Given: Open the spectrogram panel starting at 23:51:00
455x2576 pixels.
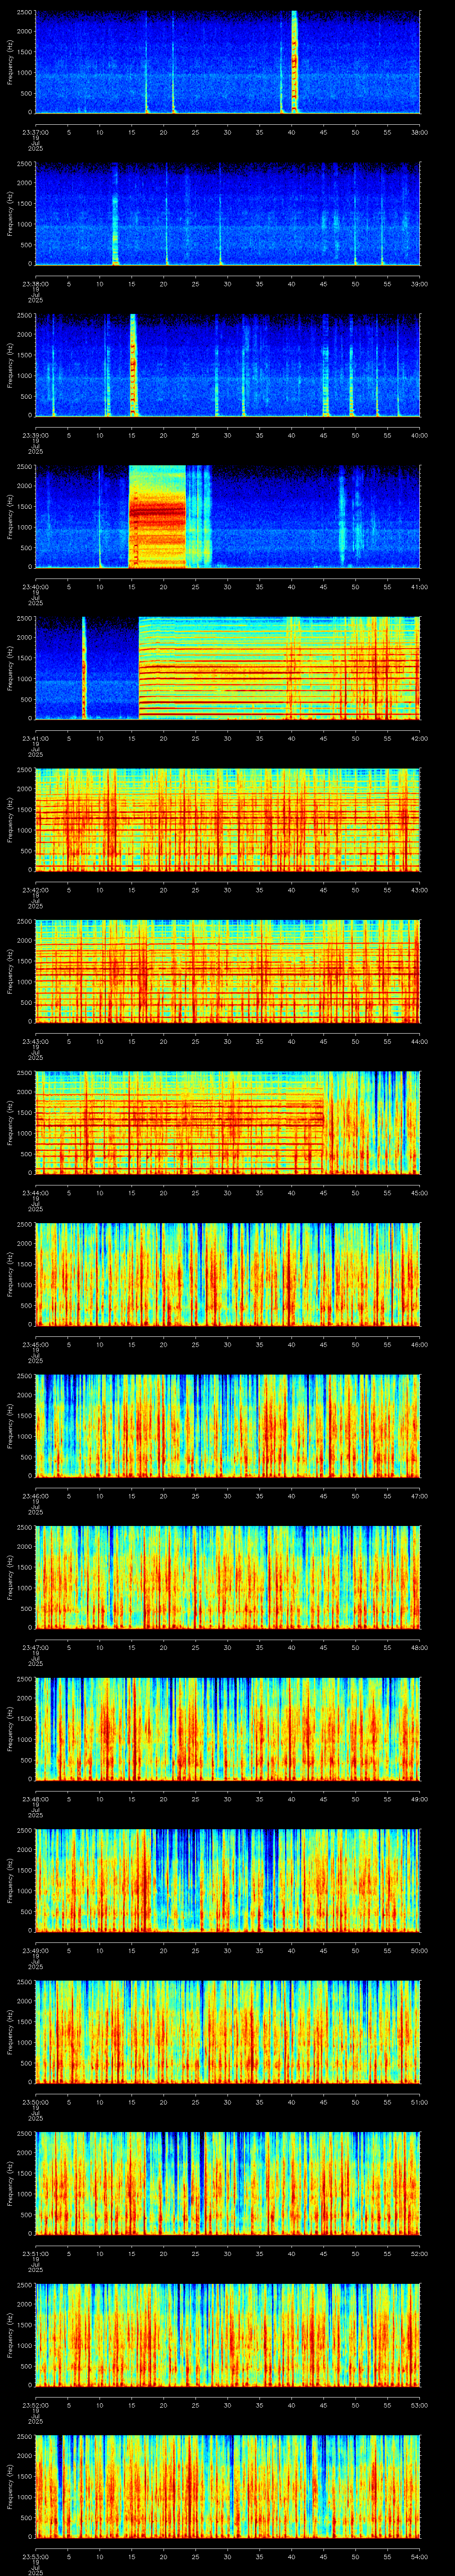Looking at the screenshot, I should (228, 2184).
